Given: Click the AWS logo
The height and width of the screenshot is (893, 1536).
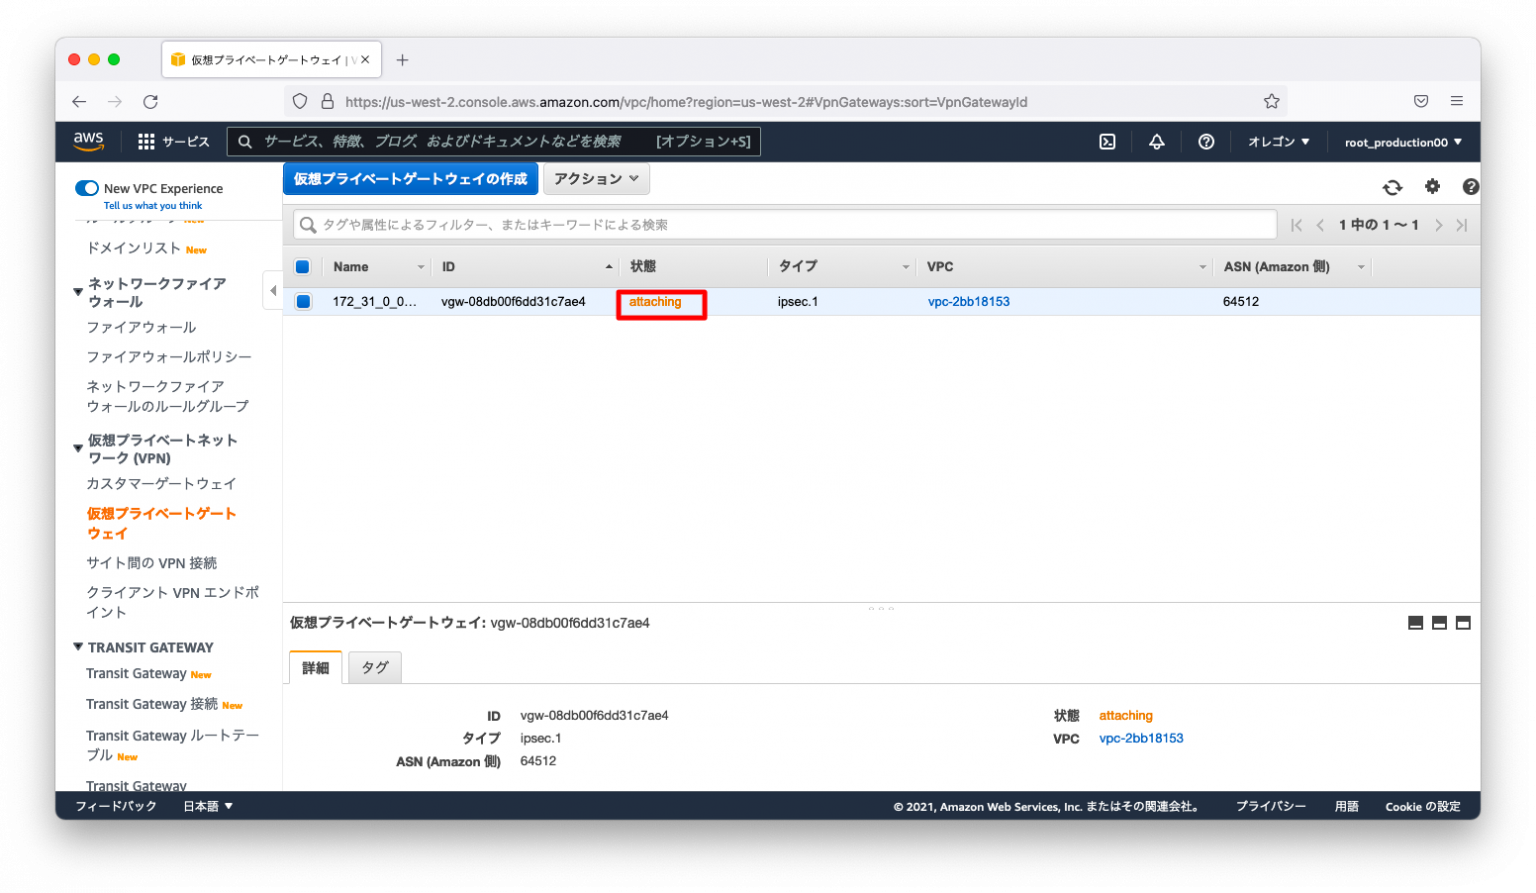Looking at the screenshot, I should tap(88, 141).
